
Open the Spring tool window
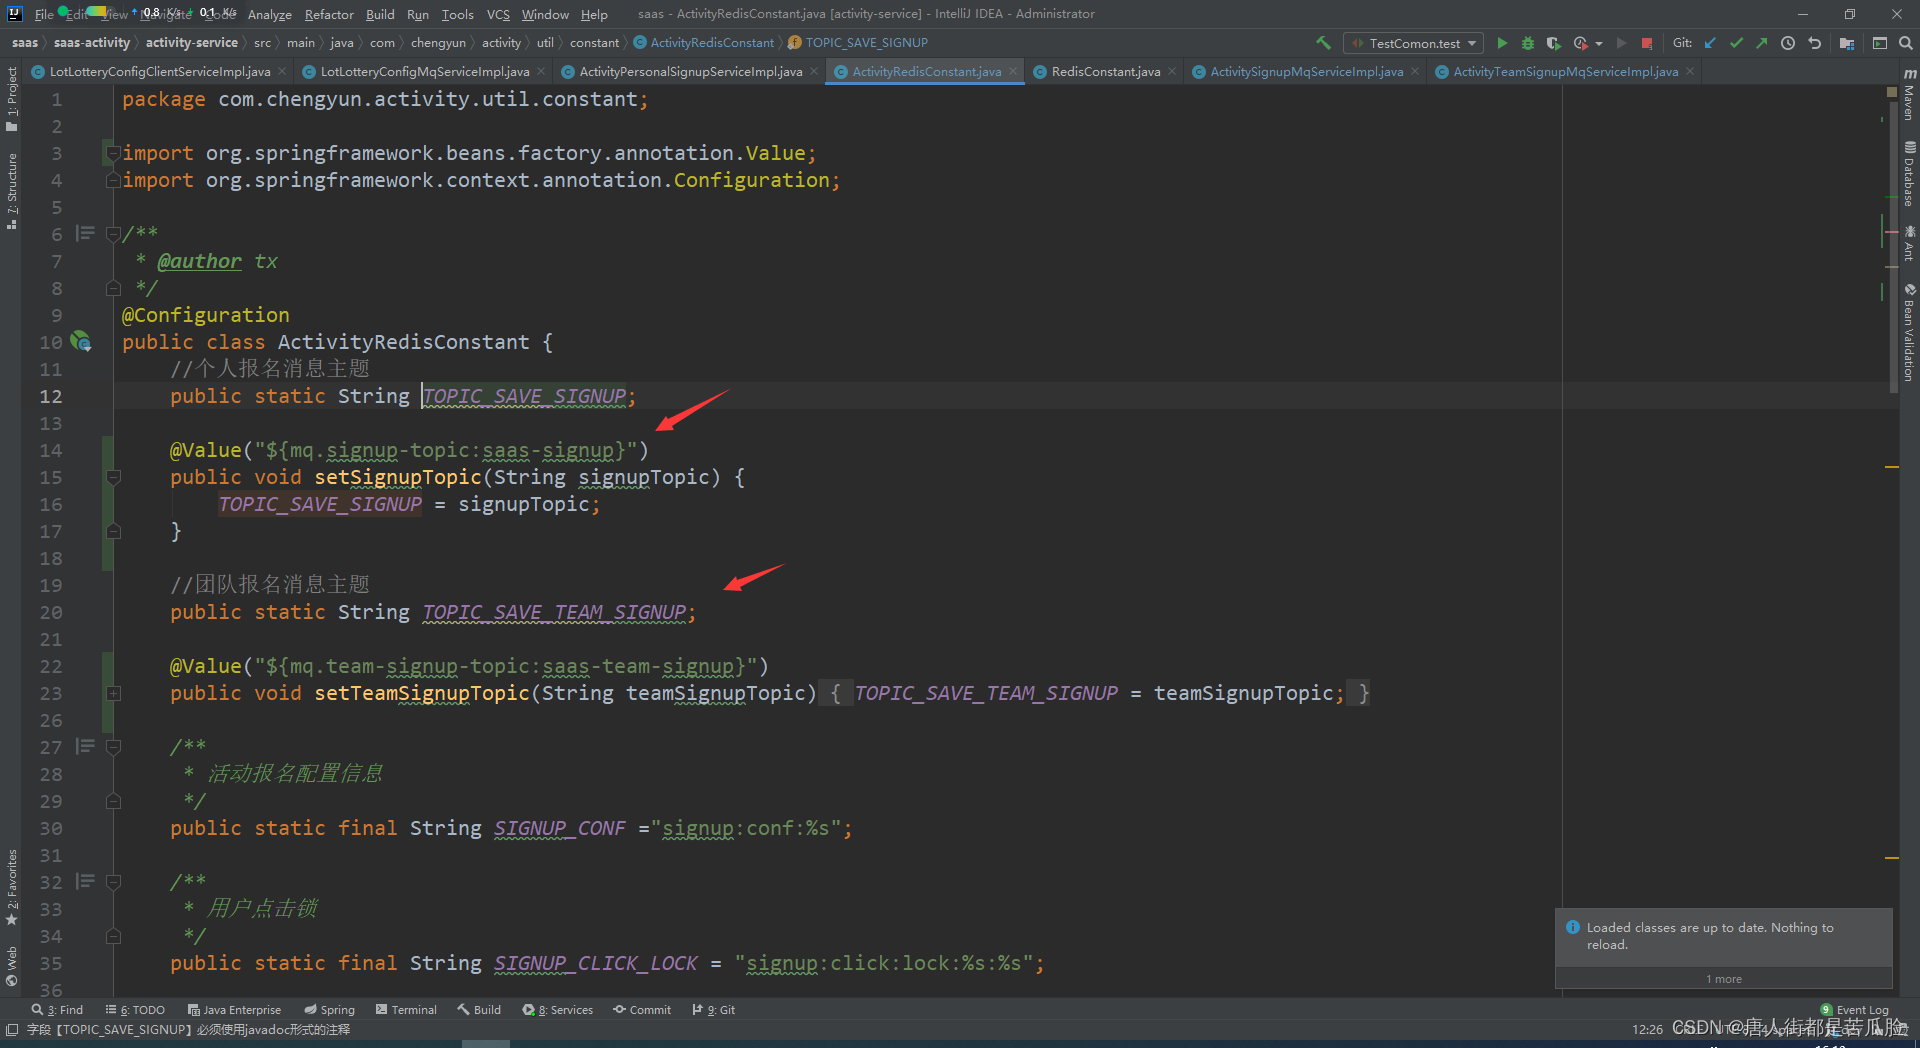330,1010
